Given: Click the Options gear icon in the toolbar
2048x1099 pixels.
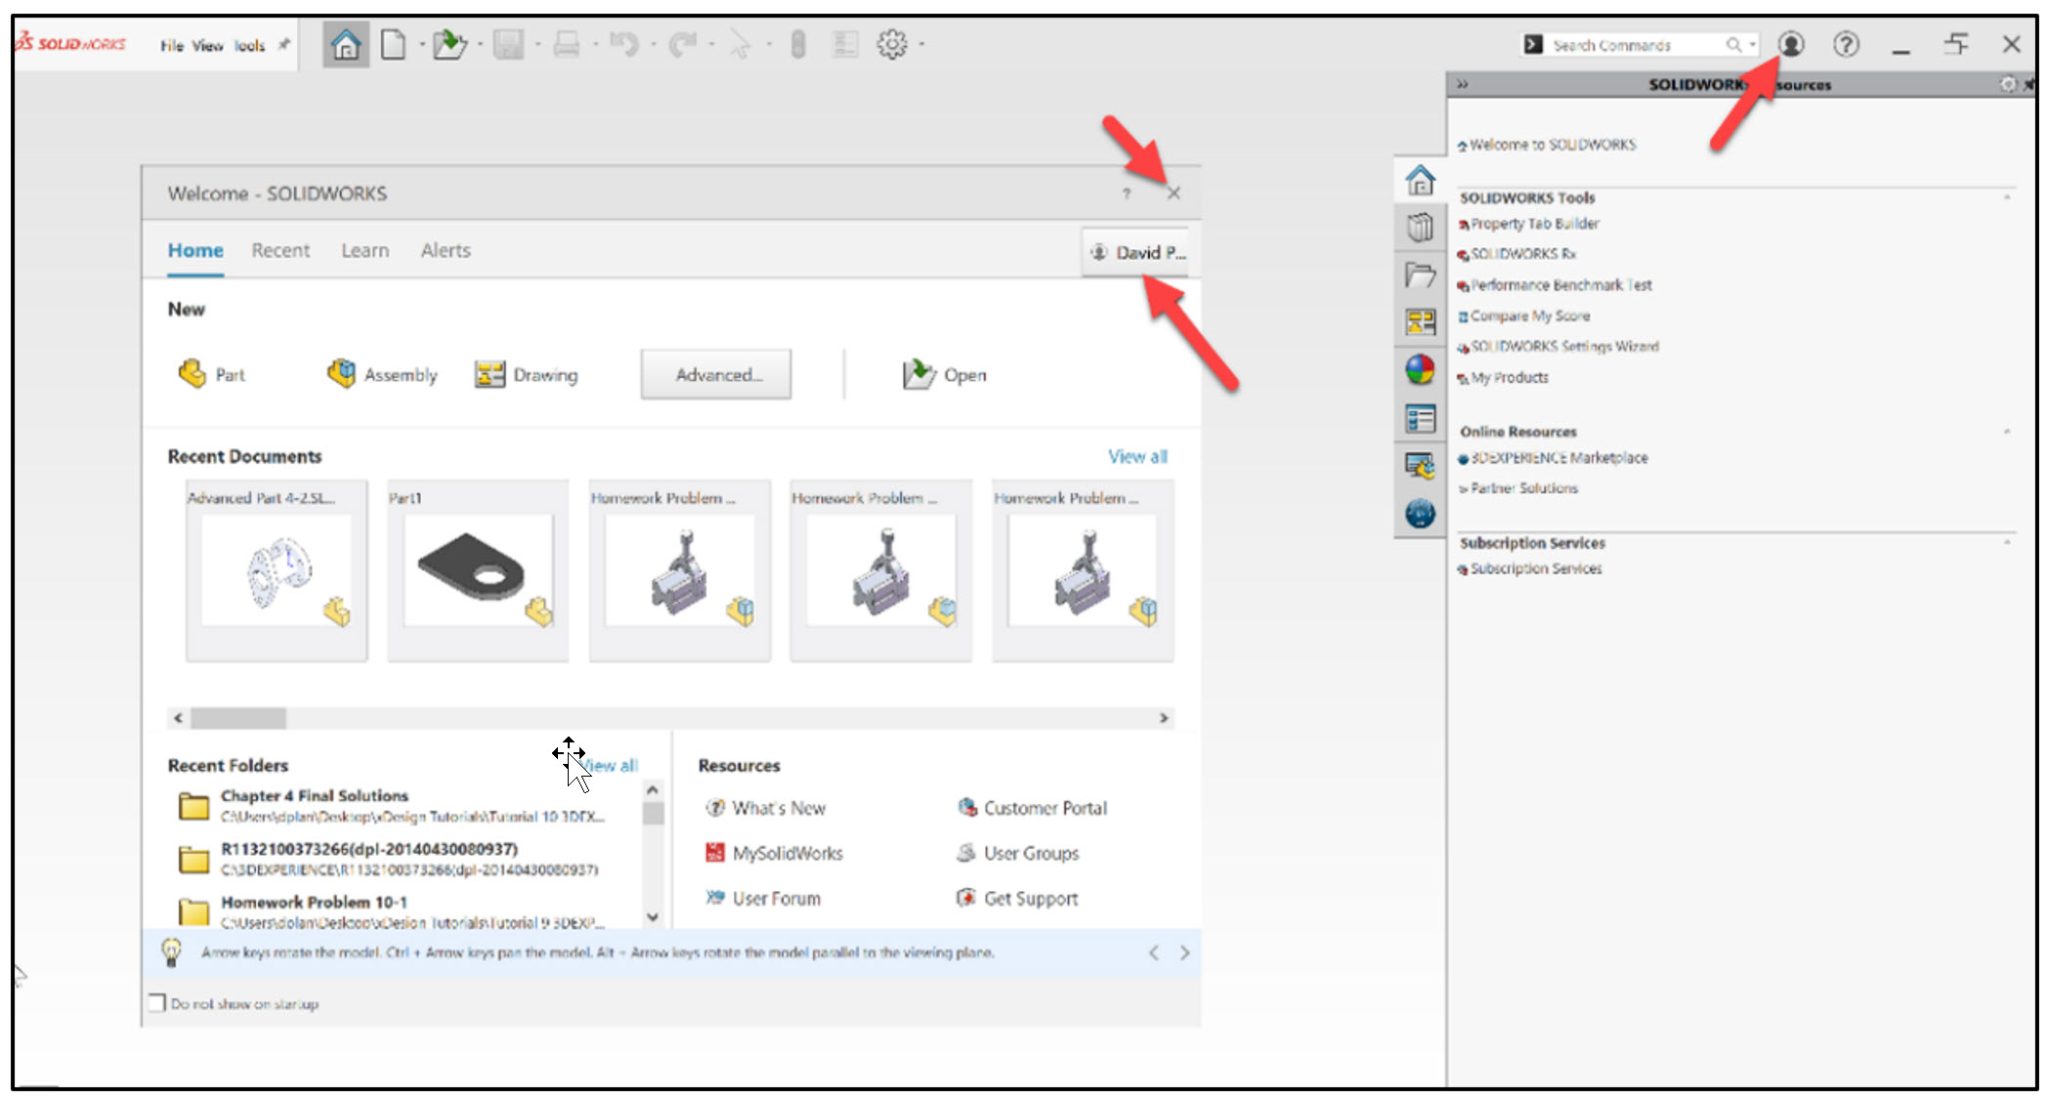Looking at the screenshot, I should click(x=888, y=43).
